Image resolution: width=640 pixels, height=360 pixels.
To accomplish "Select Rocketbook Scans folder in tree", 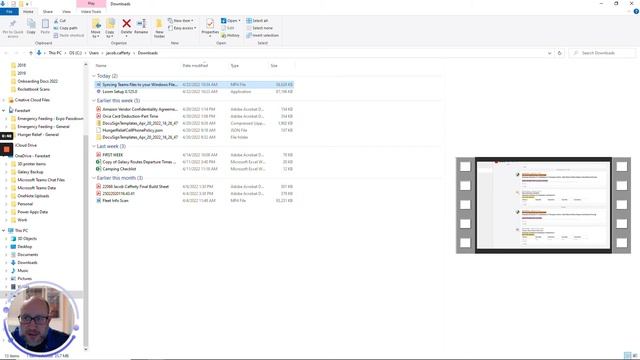I will click(33, 89).
